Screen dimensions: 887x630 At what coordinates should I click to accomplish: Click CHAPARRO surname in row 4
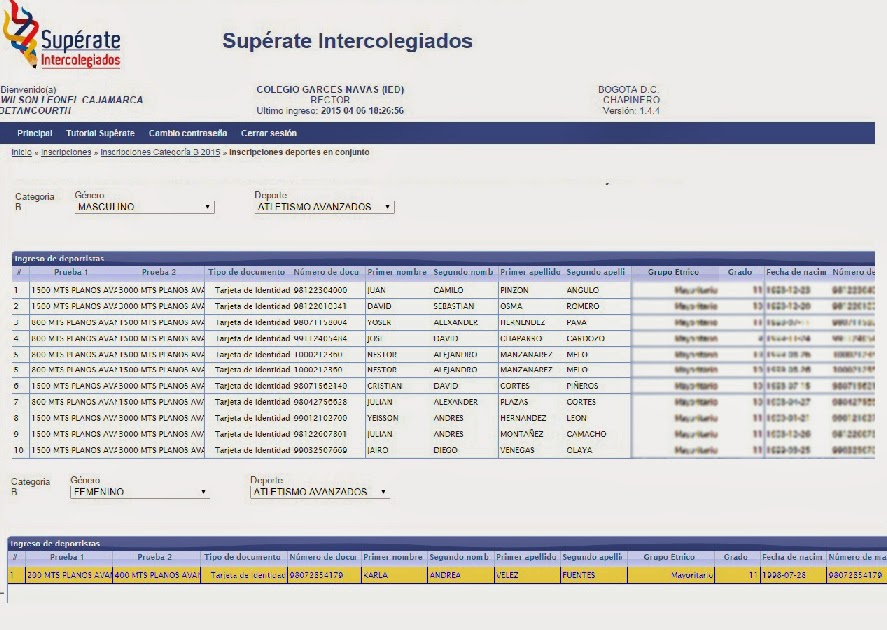(521, 338)
